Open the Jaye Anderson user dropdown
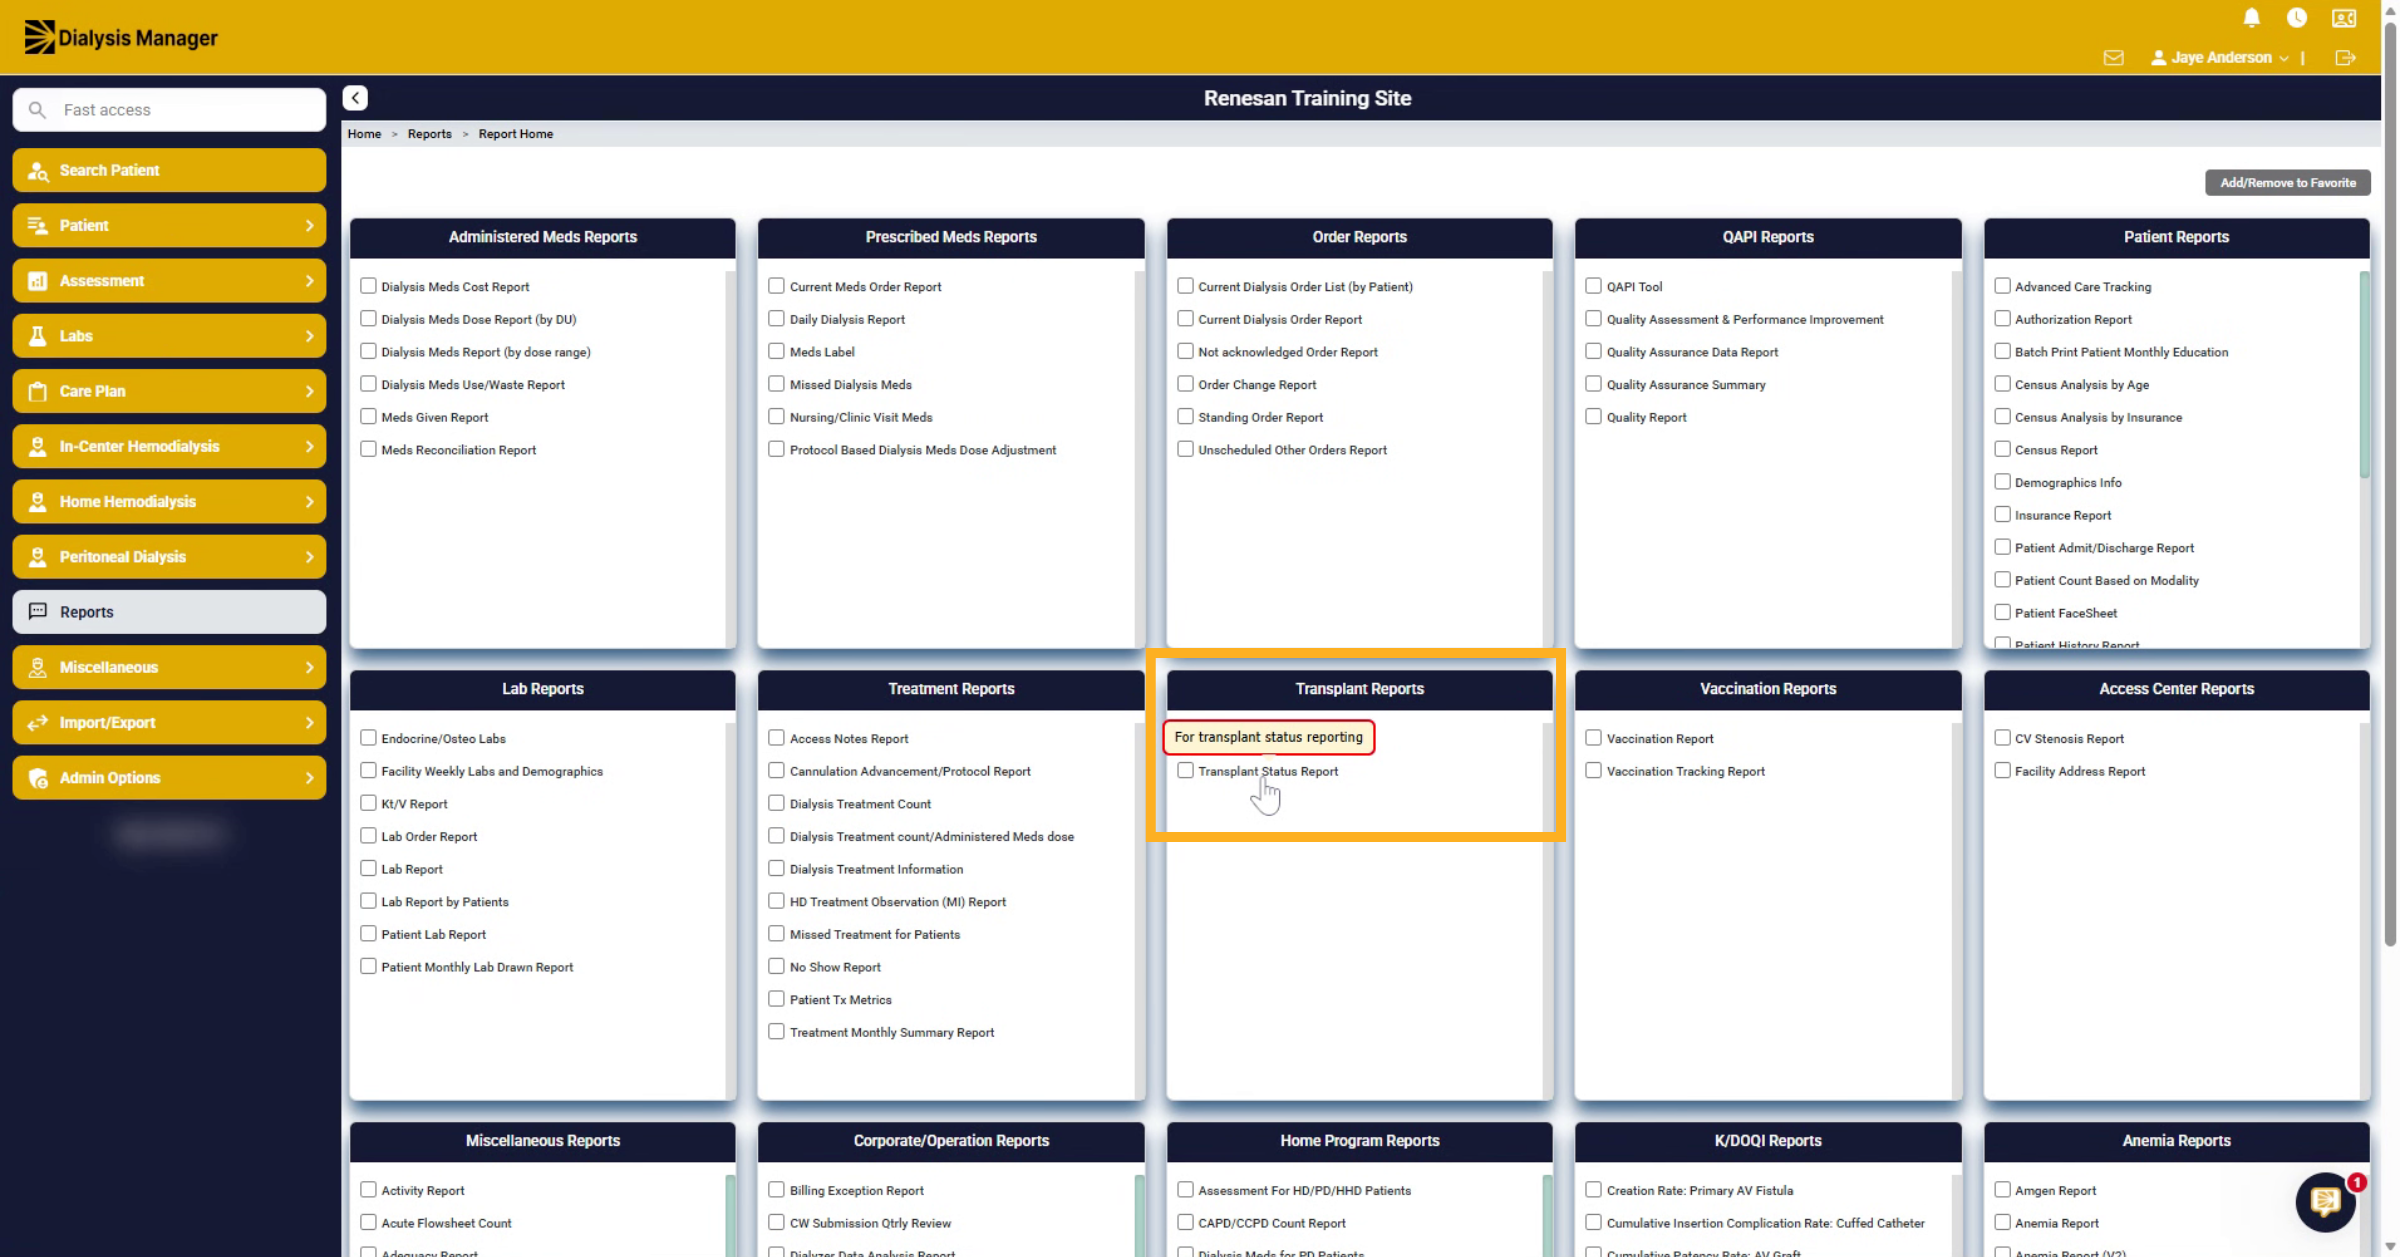Screen dimensions: 2400x1257 click(2220, 58)
